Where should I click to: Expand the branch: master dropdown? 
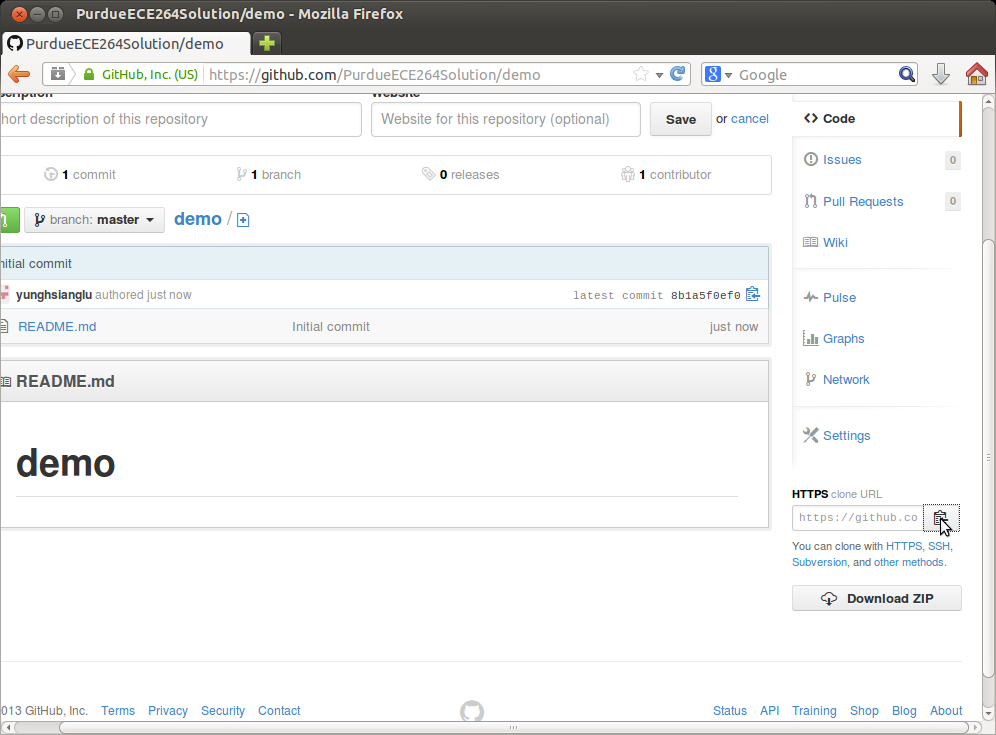pos(94,220)
